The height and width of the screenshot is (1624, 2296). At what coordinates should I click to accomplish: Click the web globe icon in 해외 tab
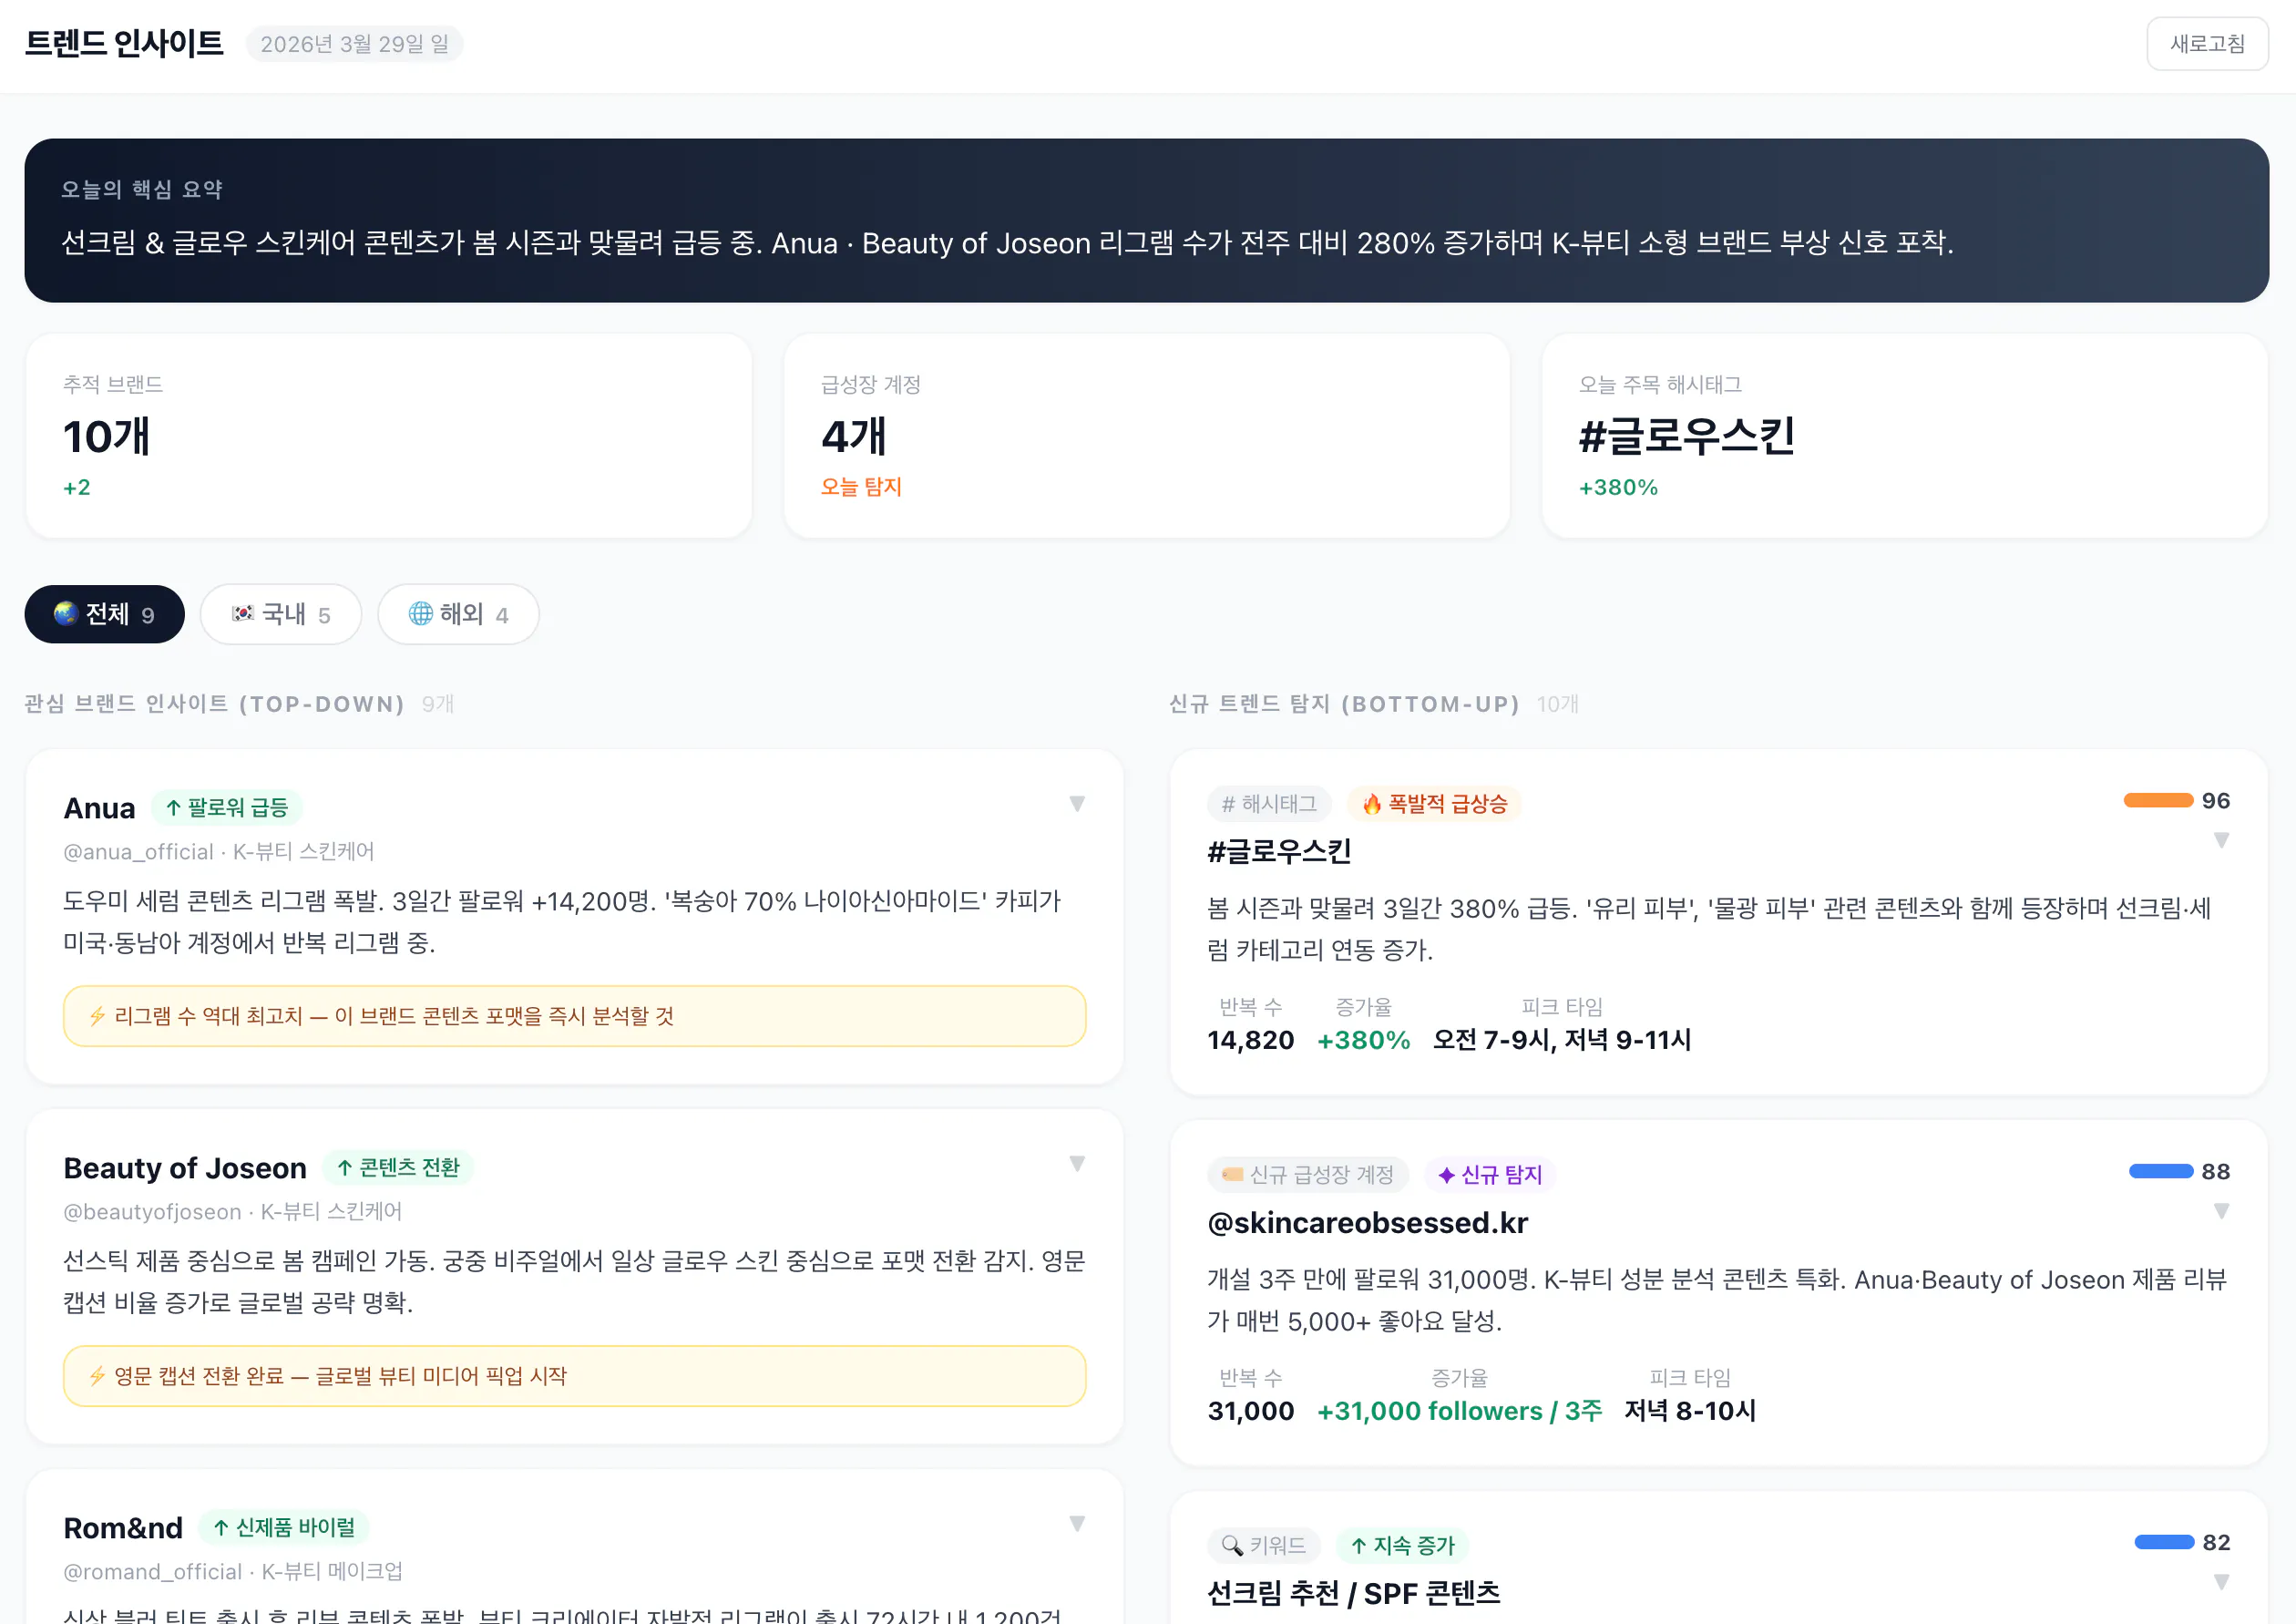pyautogui.click(x=420, y=613)
